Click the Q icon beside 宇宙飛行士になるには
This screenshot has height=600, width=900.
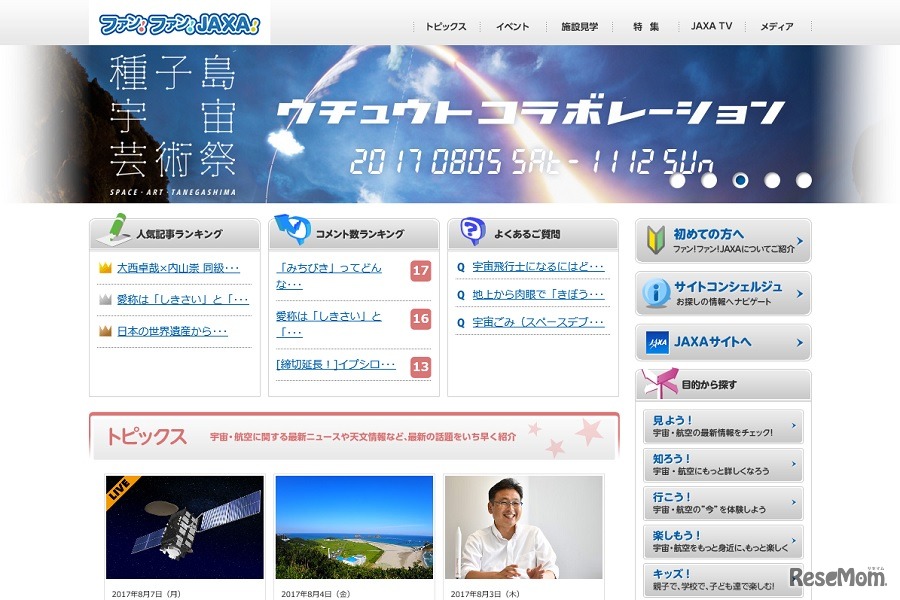point(460,267)
